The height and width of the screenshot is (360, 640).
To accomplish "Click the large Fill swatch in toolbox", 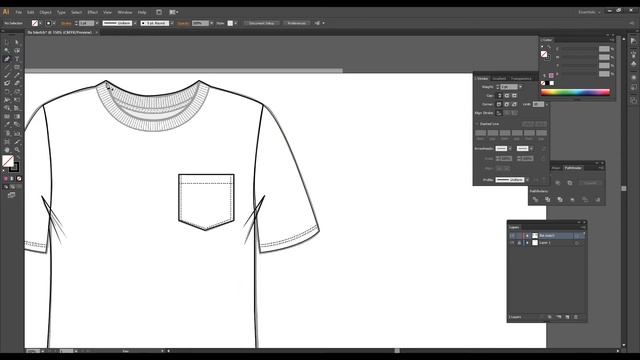I will click(x=8, y=160).
